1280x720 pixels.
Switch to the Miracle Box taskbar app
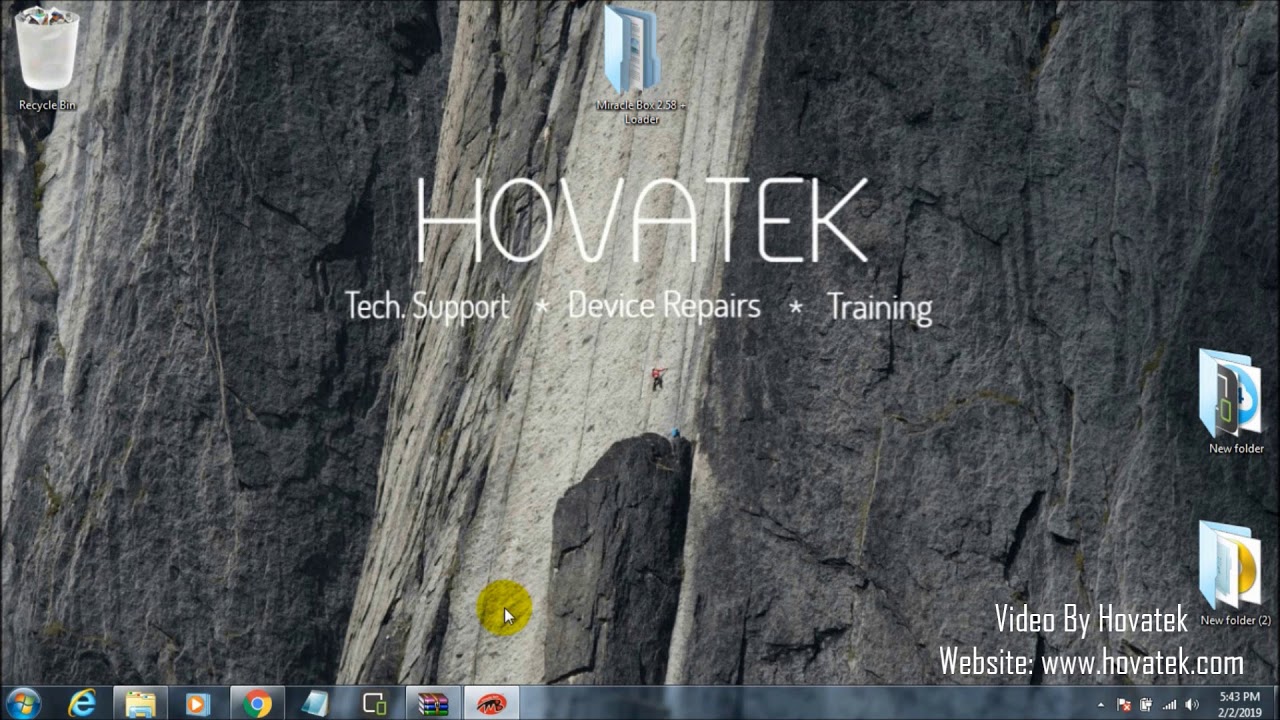click(491, 704)
